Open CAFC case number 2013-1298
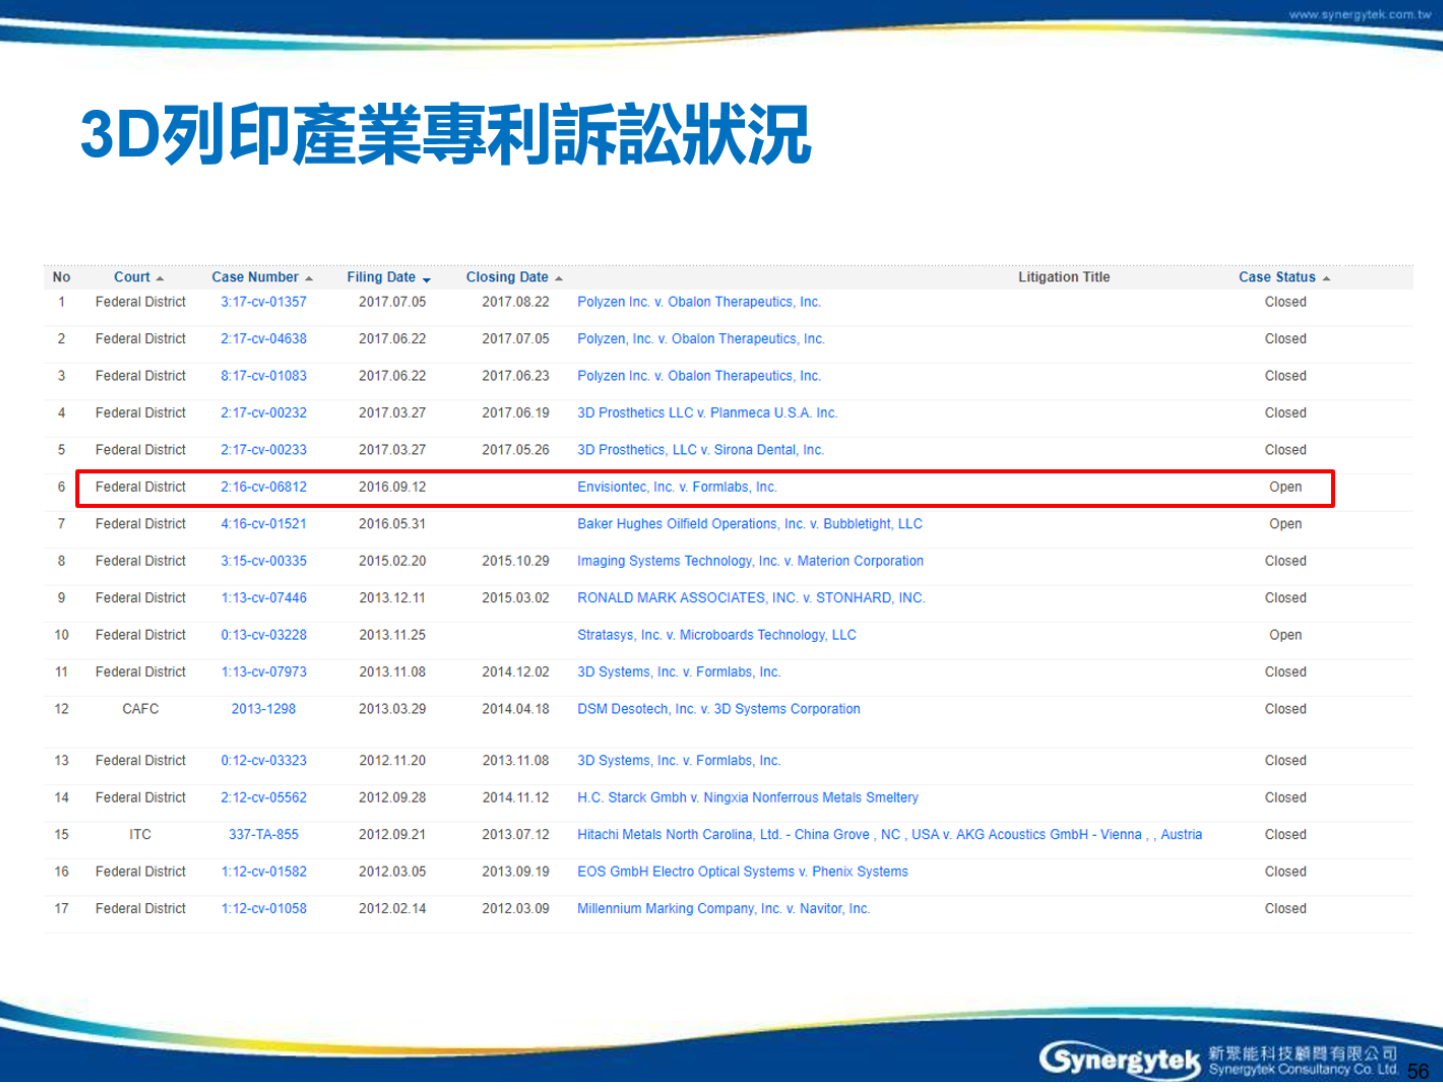The image size is (1443, 1089). 264,709
